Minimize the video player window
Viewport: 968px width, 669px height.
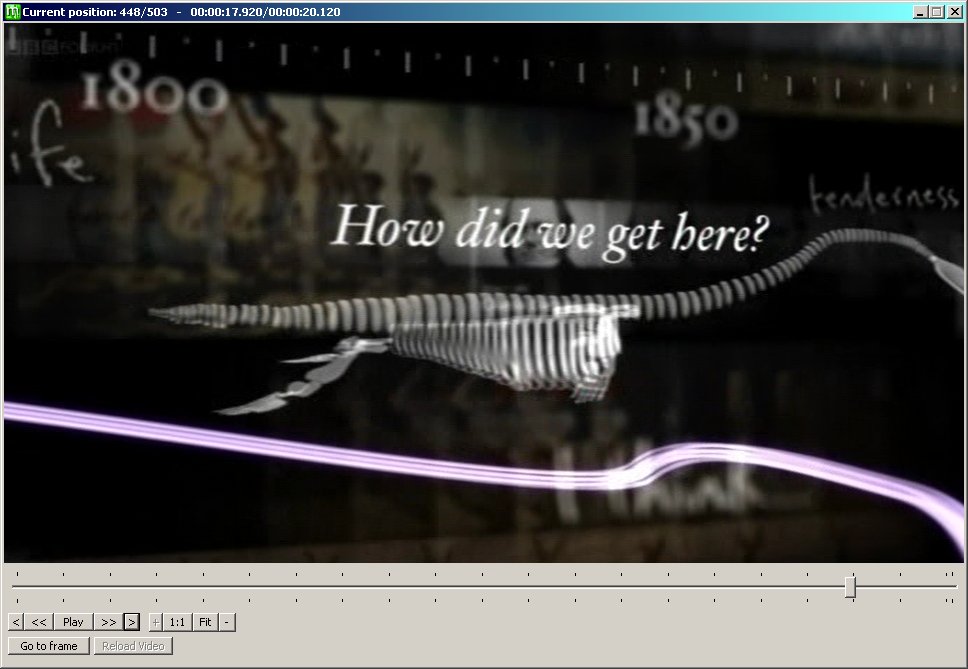[x=920, y=12]
